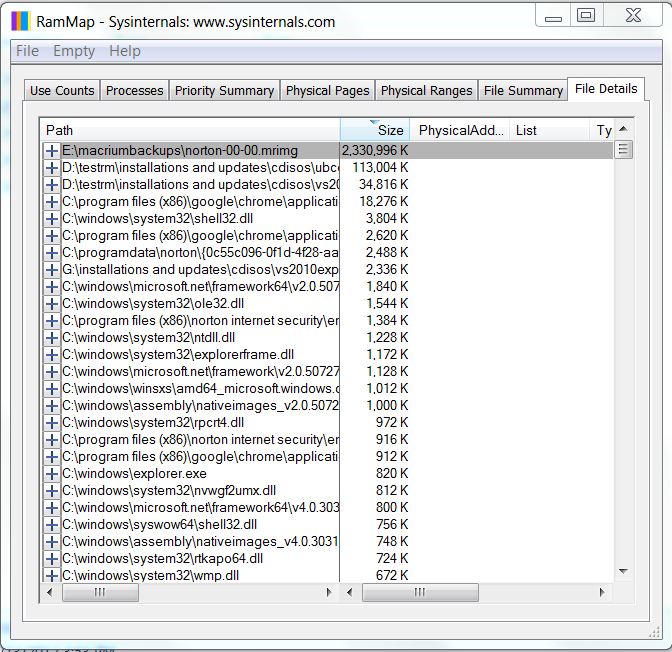
Task: Expand the nativeimages_v2.0.5072 entry
Action: click(x=52, y=406)
